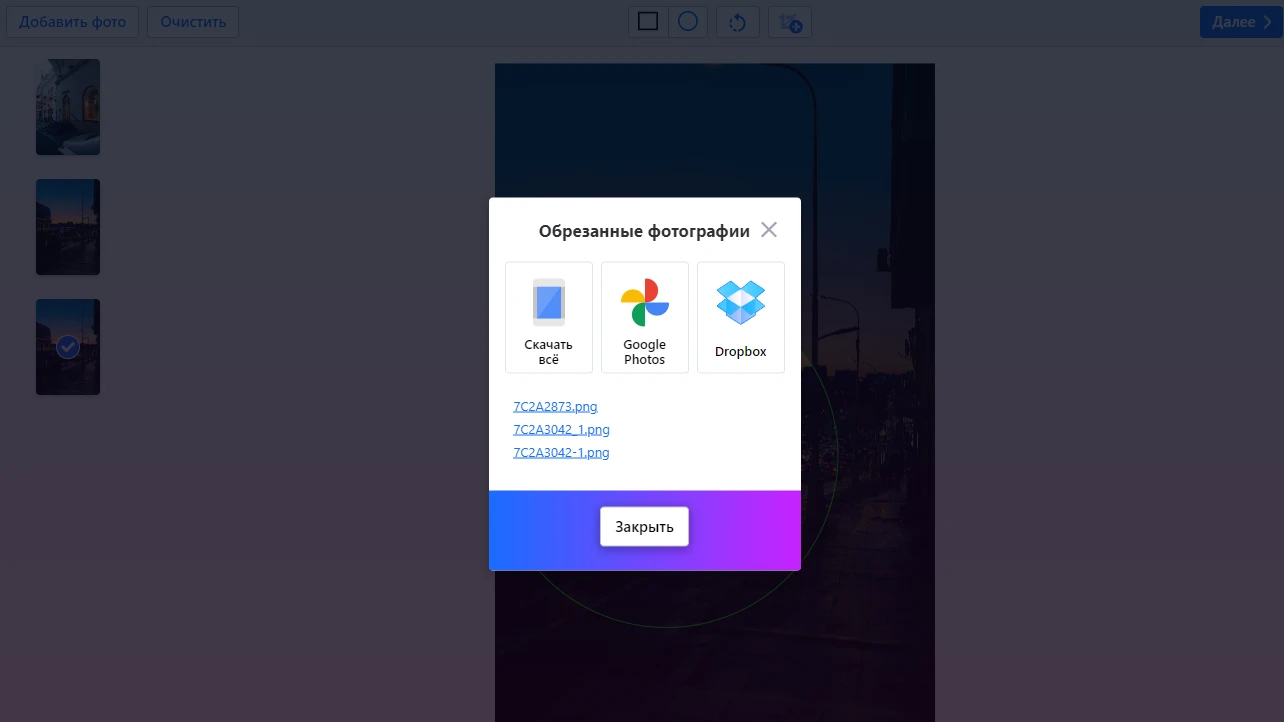Image resolution: width=1284 pixels, height=722 pixels.
Task: Select the first photo thumbnail in sidebar
Action: 68,107
